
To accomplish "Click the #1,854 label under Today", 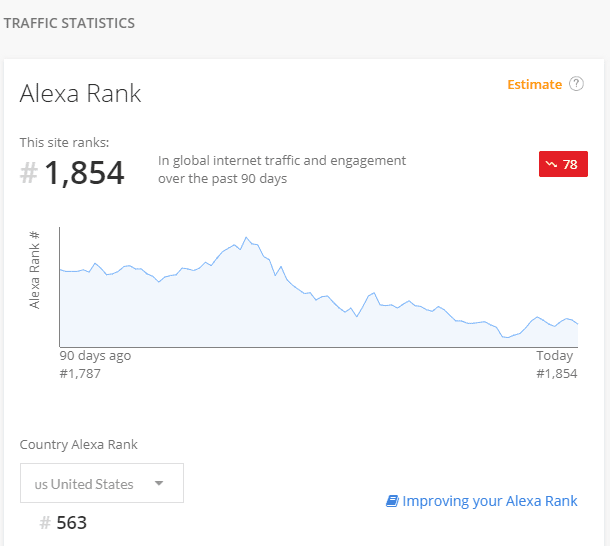I will coord(557,374).
